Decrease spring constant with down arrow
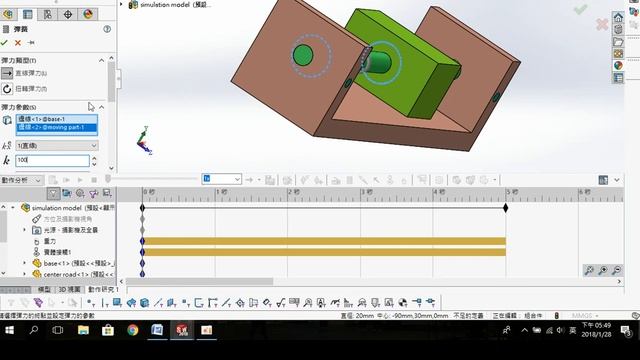This screenshot has height=360, width=640. (x=94, y=164)
